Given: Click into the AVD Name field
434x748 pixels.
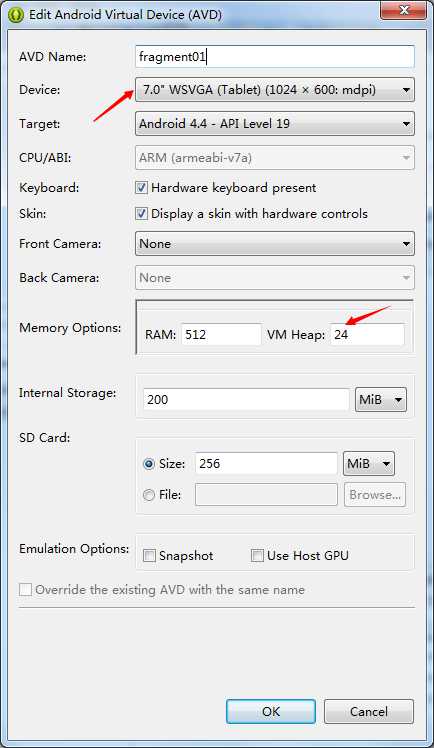Looking at the screenshot, I should pos(275,57).
